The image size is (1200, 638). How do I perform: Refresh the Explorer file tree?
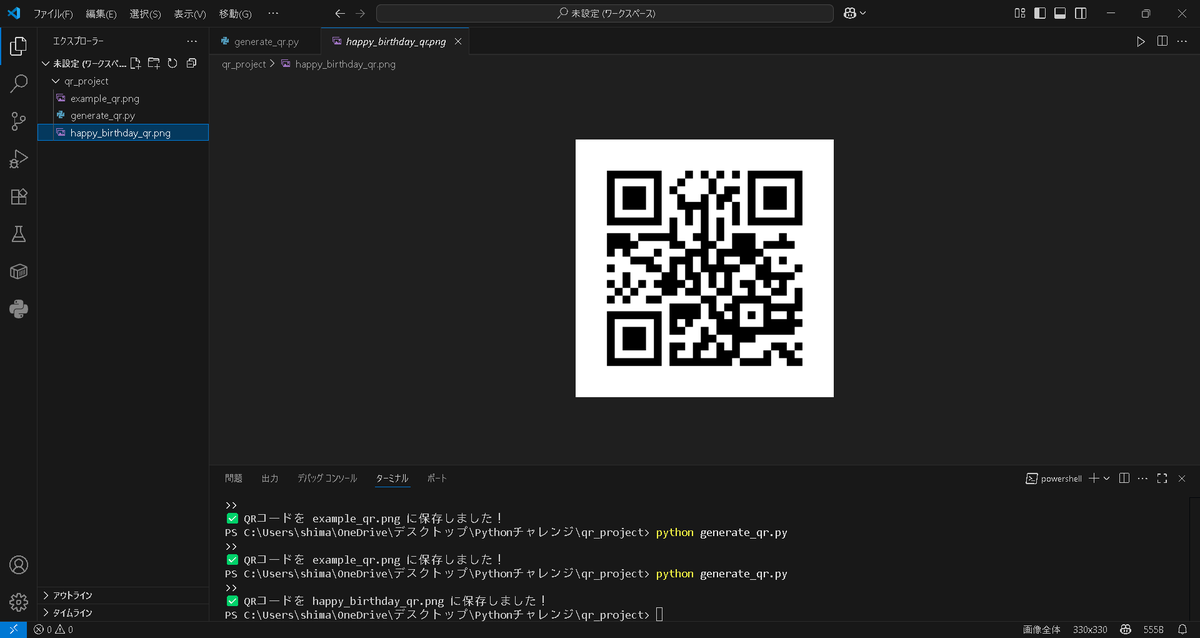[x=172, y=63]
